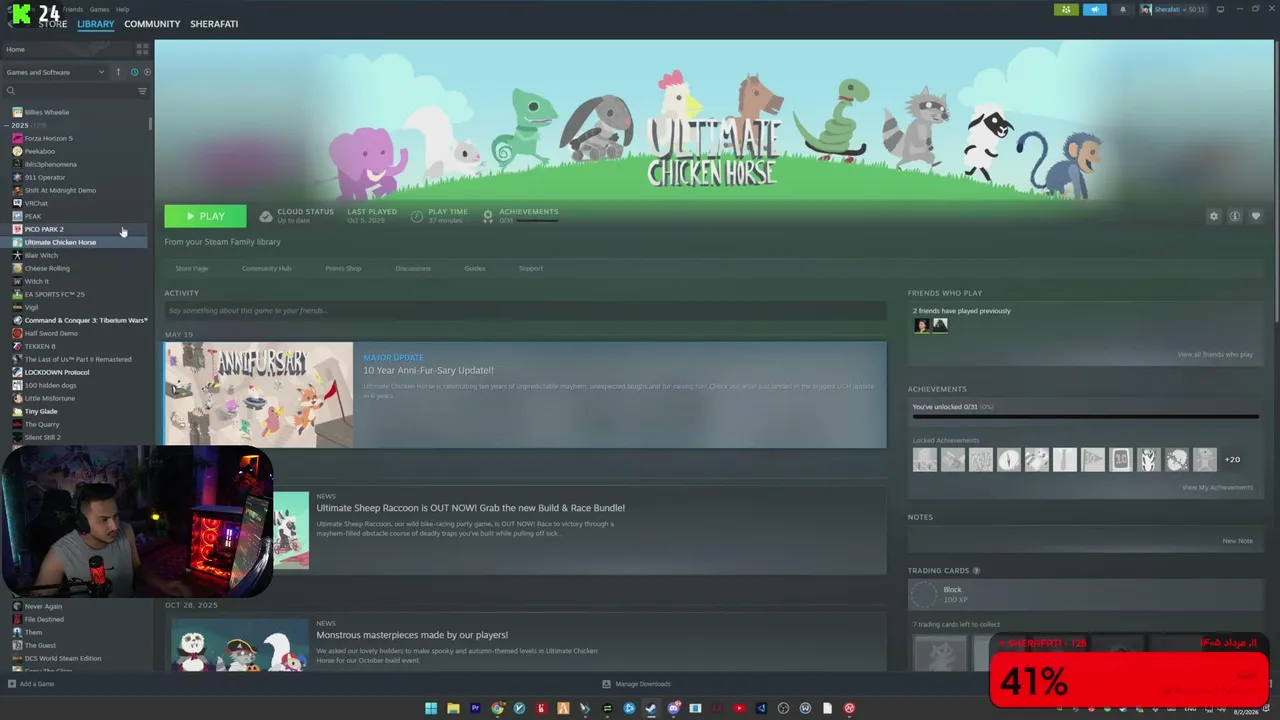The height and width of the screenshot is (720, 1280).
Task: Click the cloud status icon
Action: click(265, 216)
